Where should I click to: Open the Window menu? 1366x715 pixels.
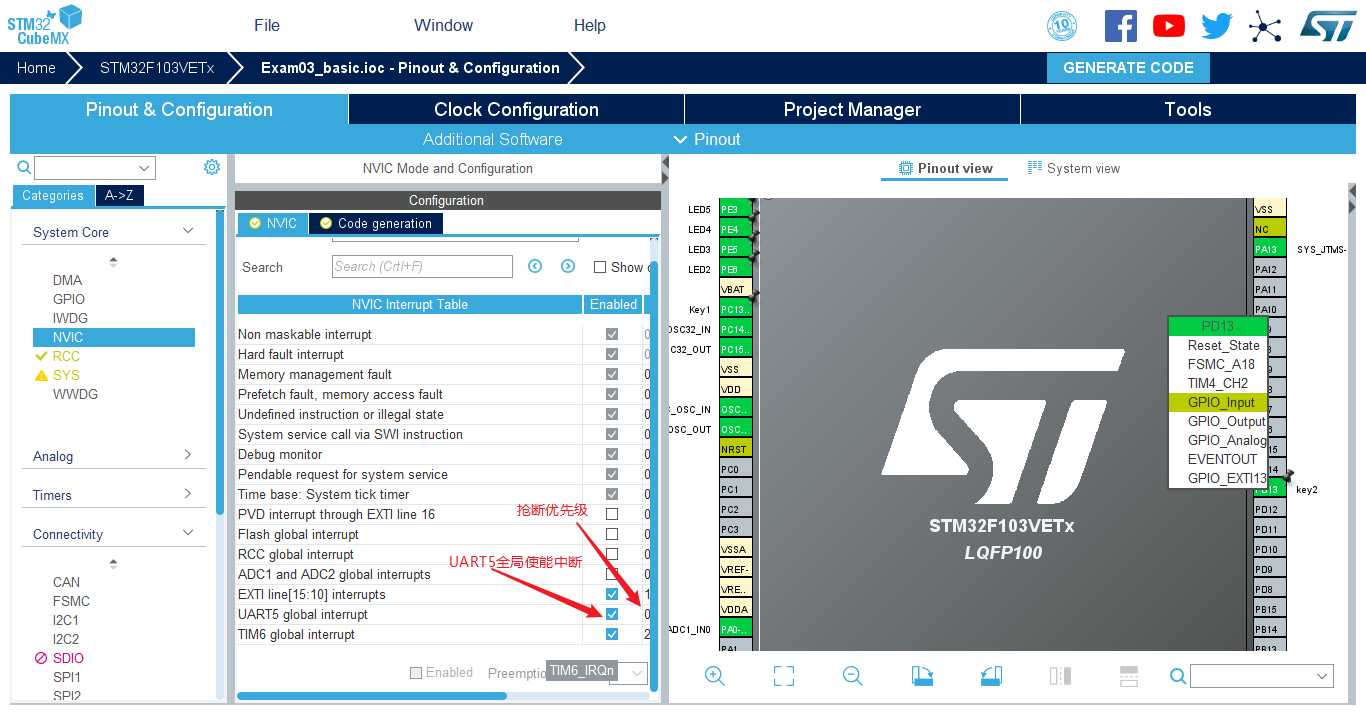(443, 25)
